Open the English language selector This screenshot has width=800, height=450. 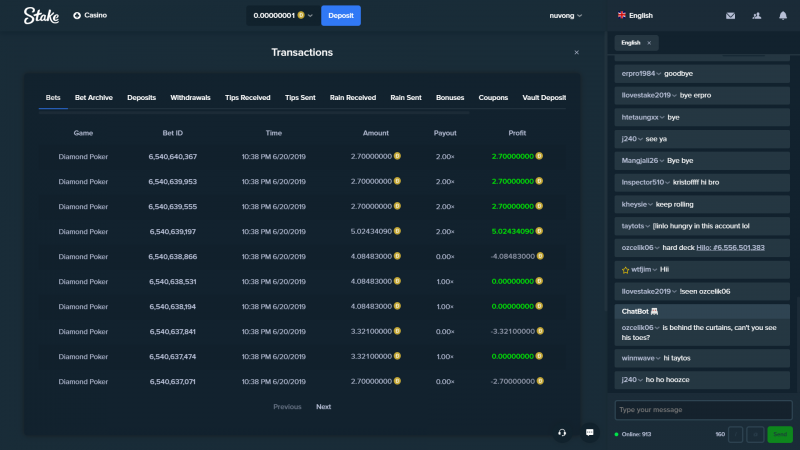pyautogui.click(x=635, y=16)
